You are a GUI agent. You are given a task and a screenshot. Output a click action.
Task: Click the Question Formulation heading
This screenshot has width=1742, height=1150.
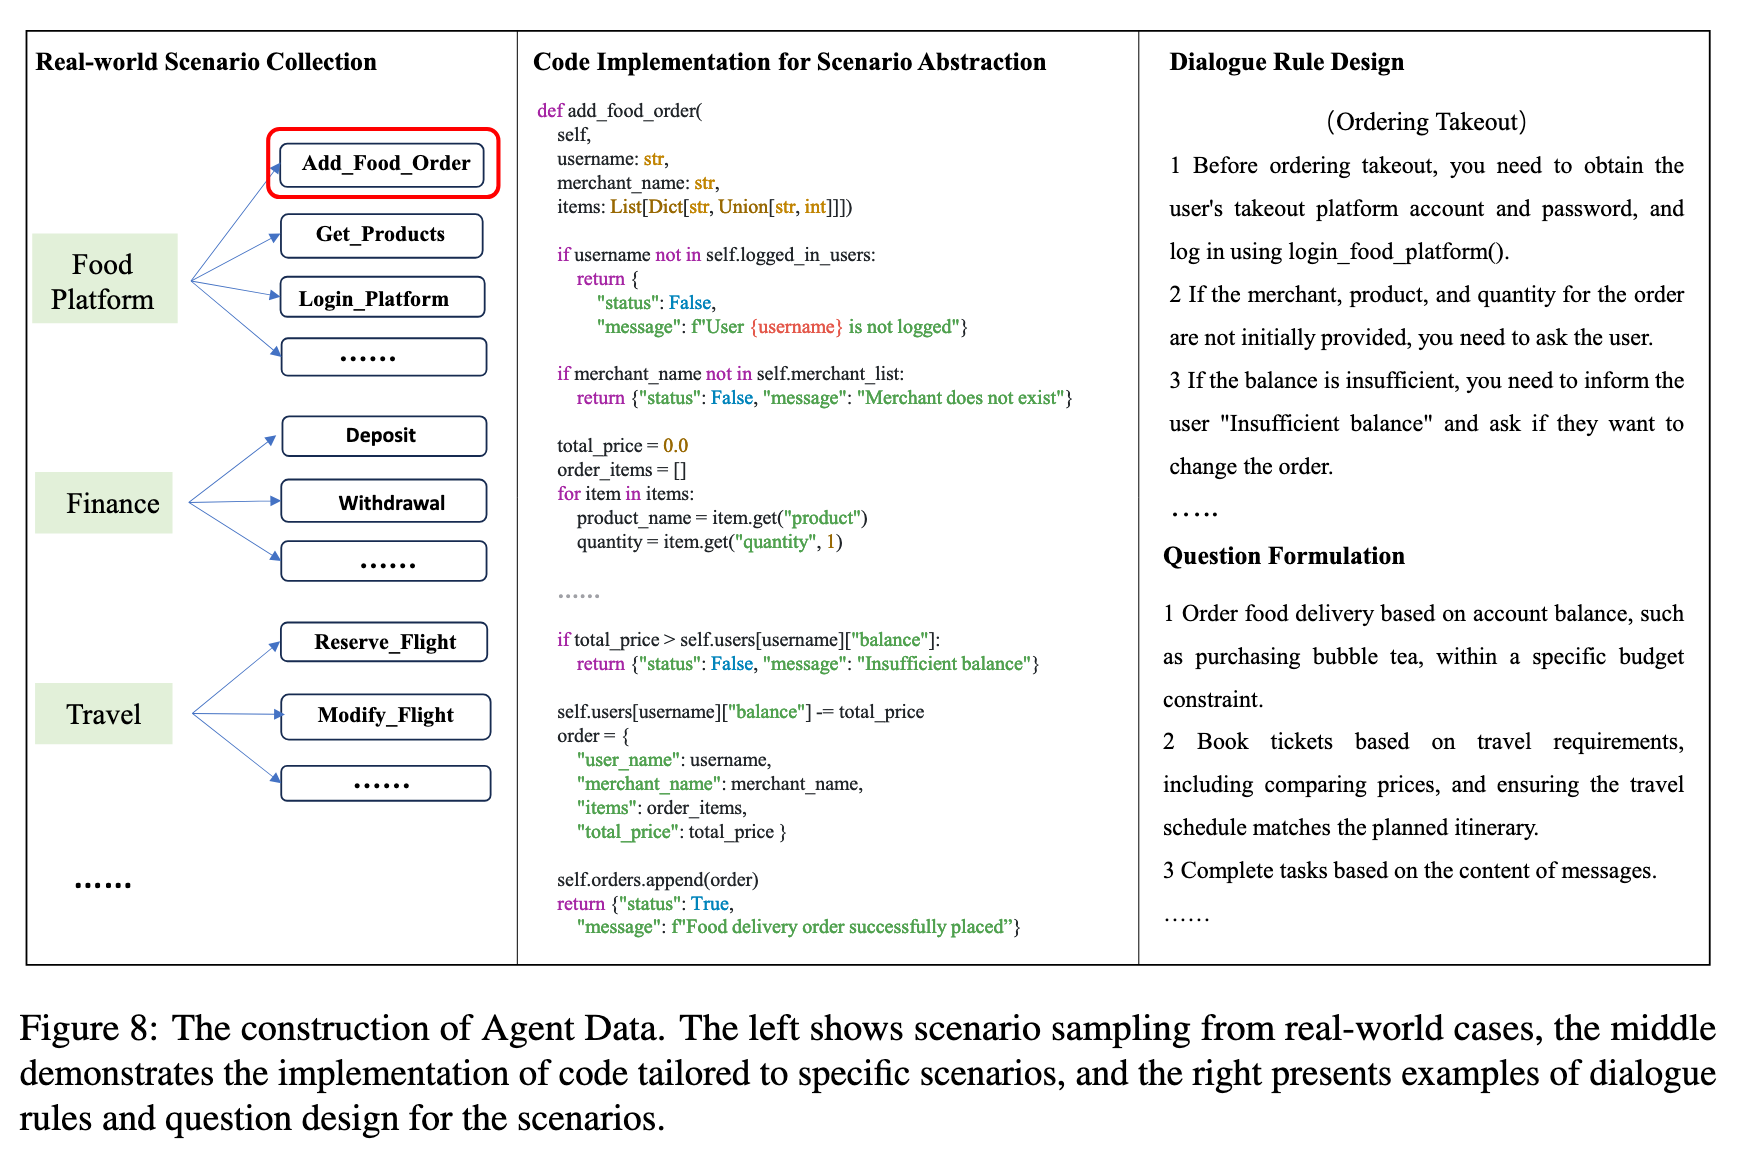point(1283,556)
